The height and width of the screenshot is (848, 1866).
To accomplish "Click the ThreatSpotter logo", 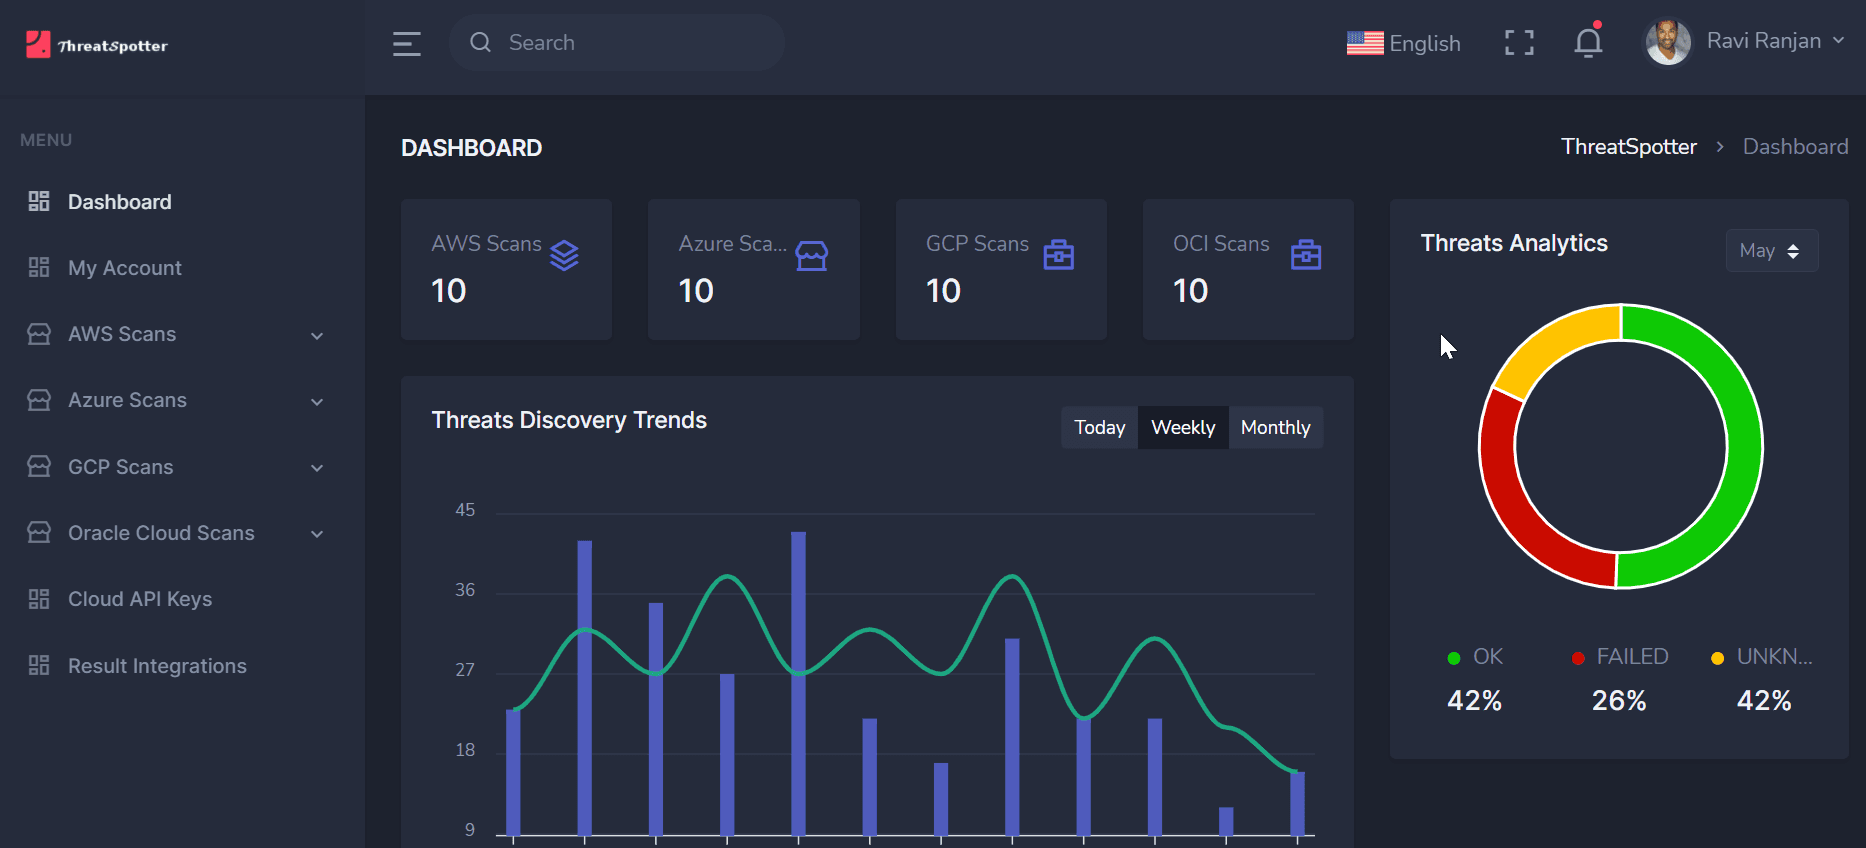I will (x=97, y=45).
